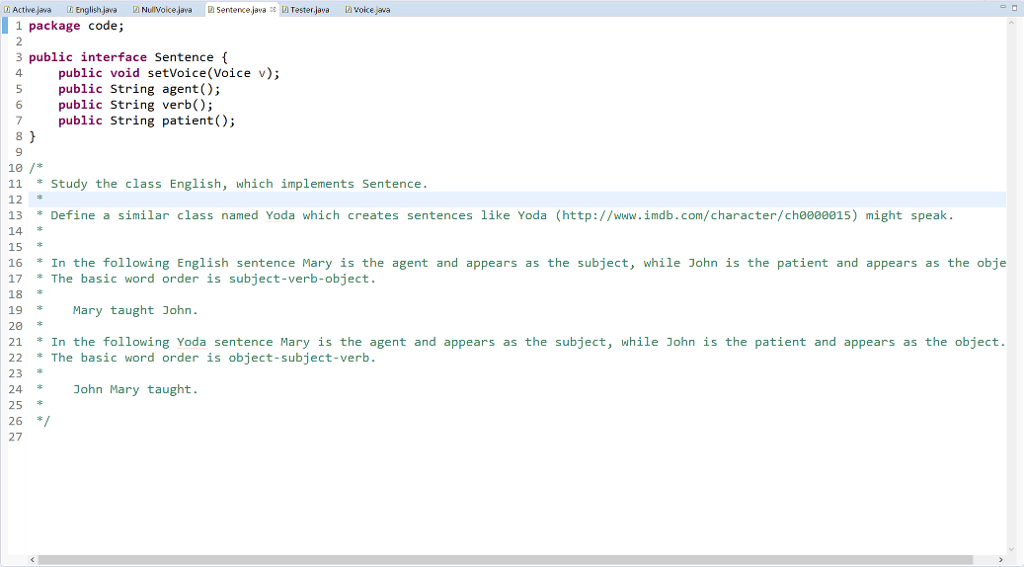Click the horizontal scrollbar thumb

(x=505, y=560)
